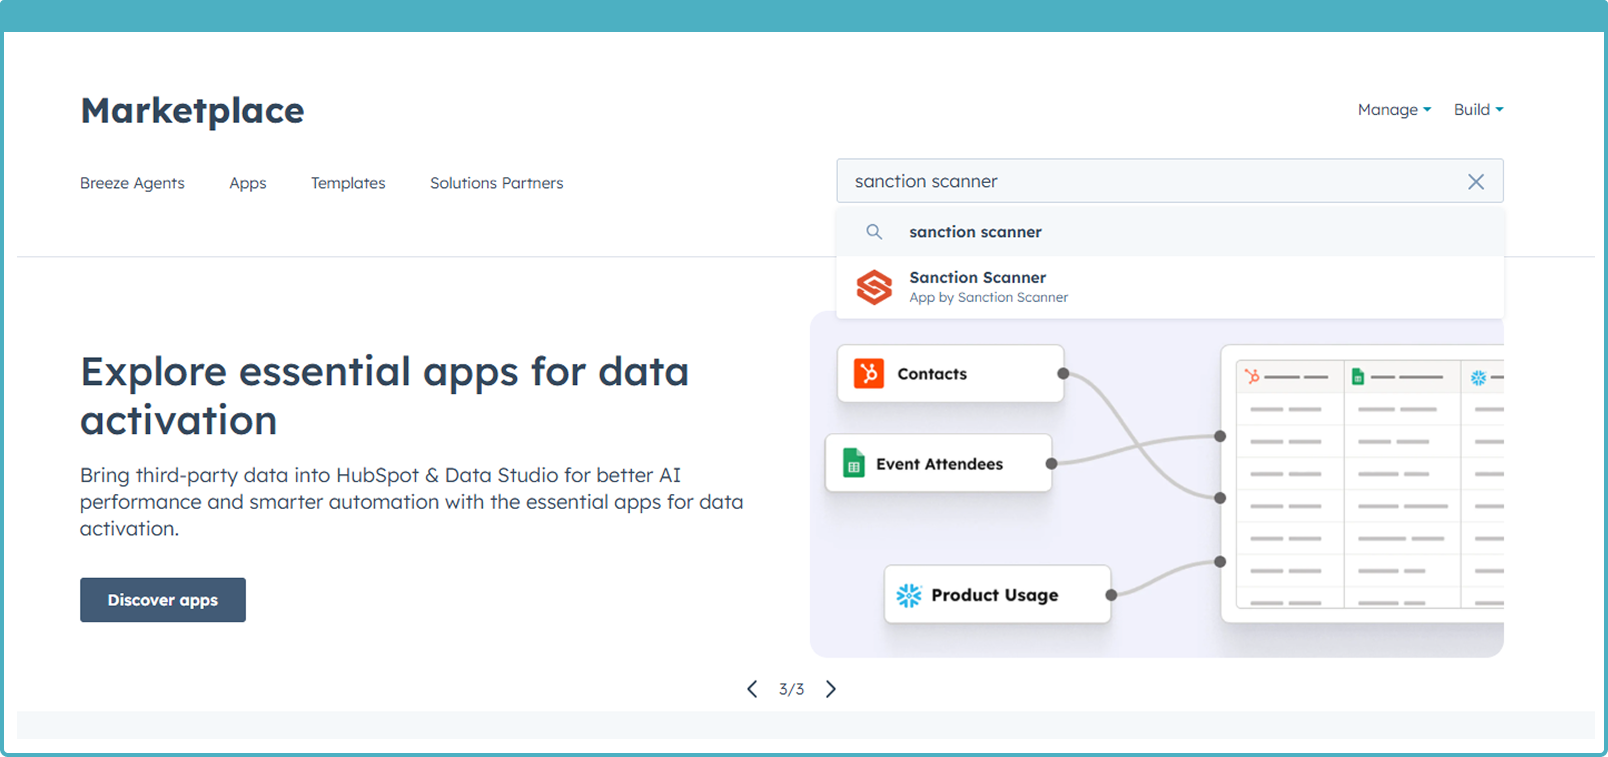Switch to the Templates tab

(348, 183)
